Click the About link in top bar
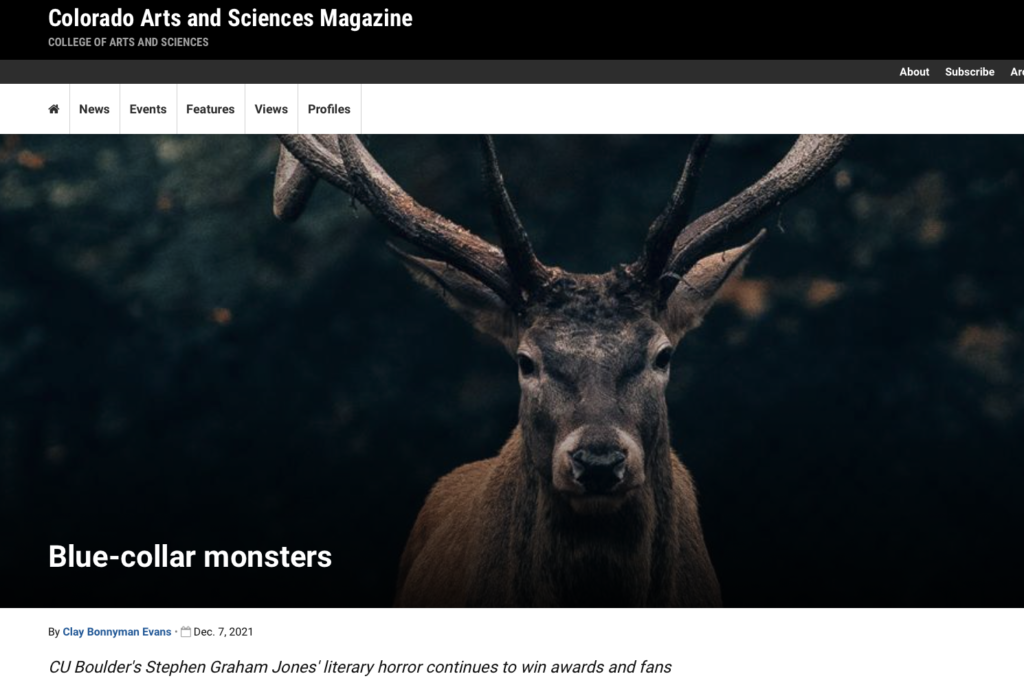 pyautogui.click(x=914, y=72)
